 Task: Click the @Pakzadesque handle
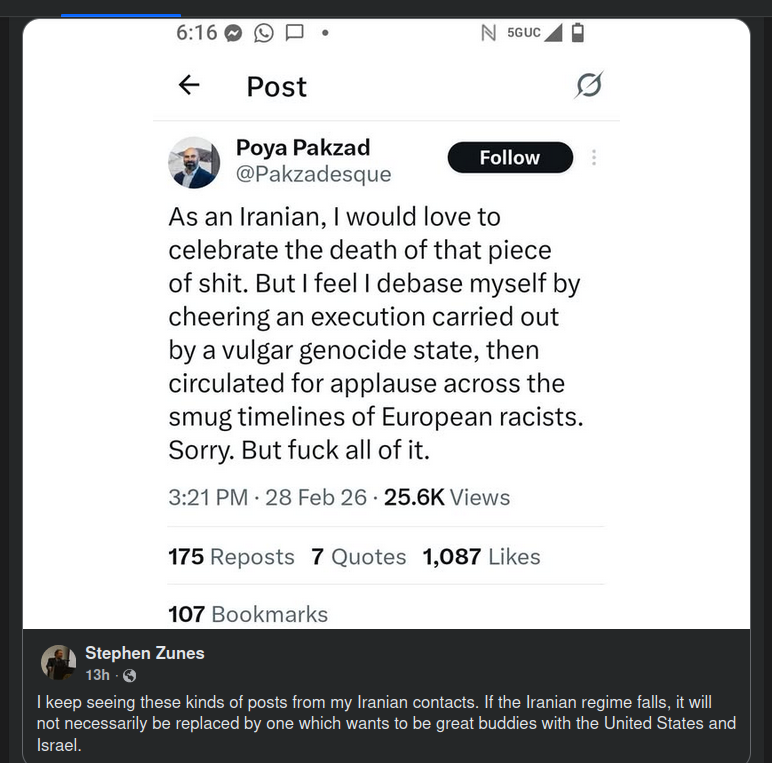[x=313, y=175]
